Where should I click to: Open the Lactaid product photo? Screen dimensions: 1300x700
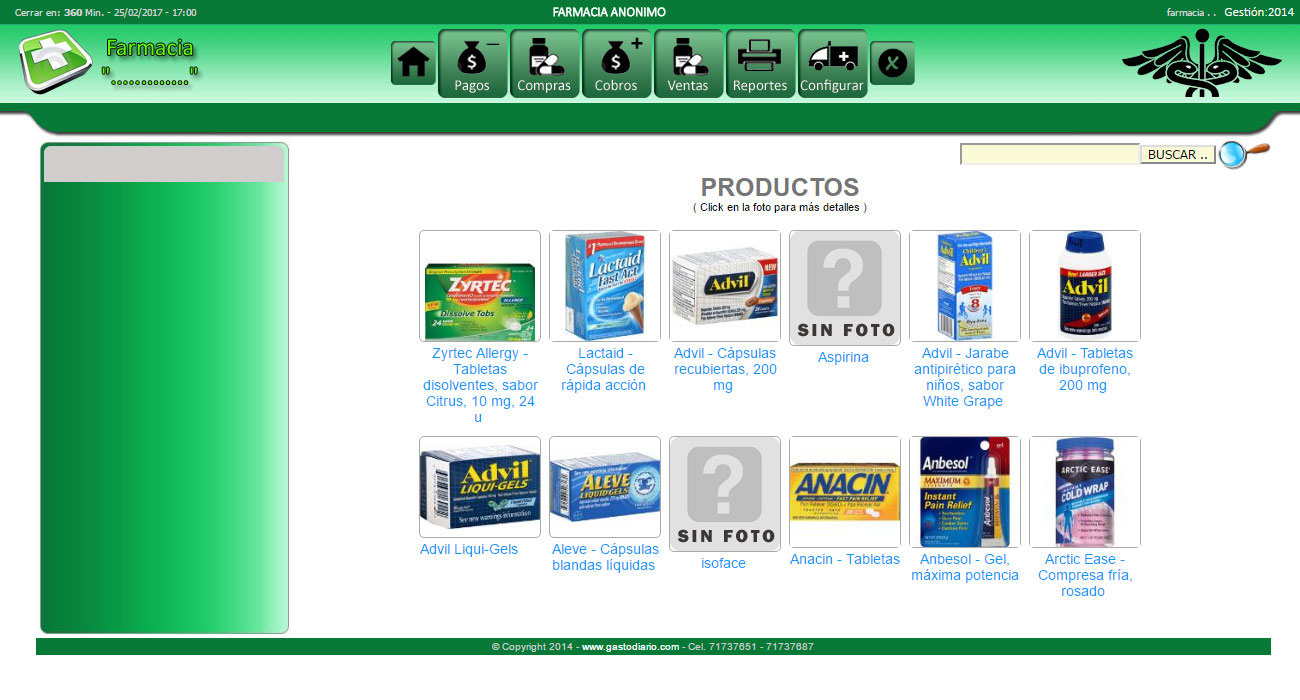[605, 286]
